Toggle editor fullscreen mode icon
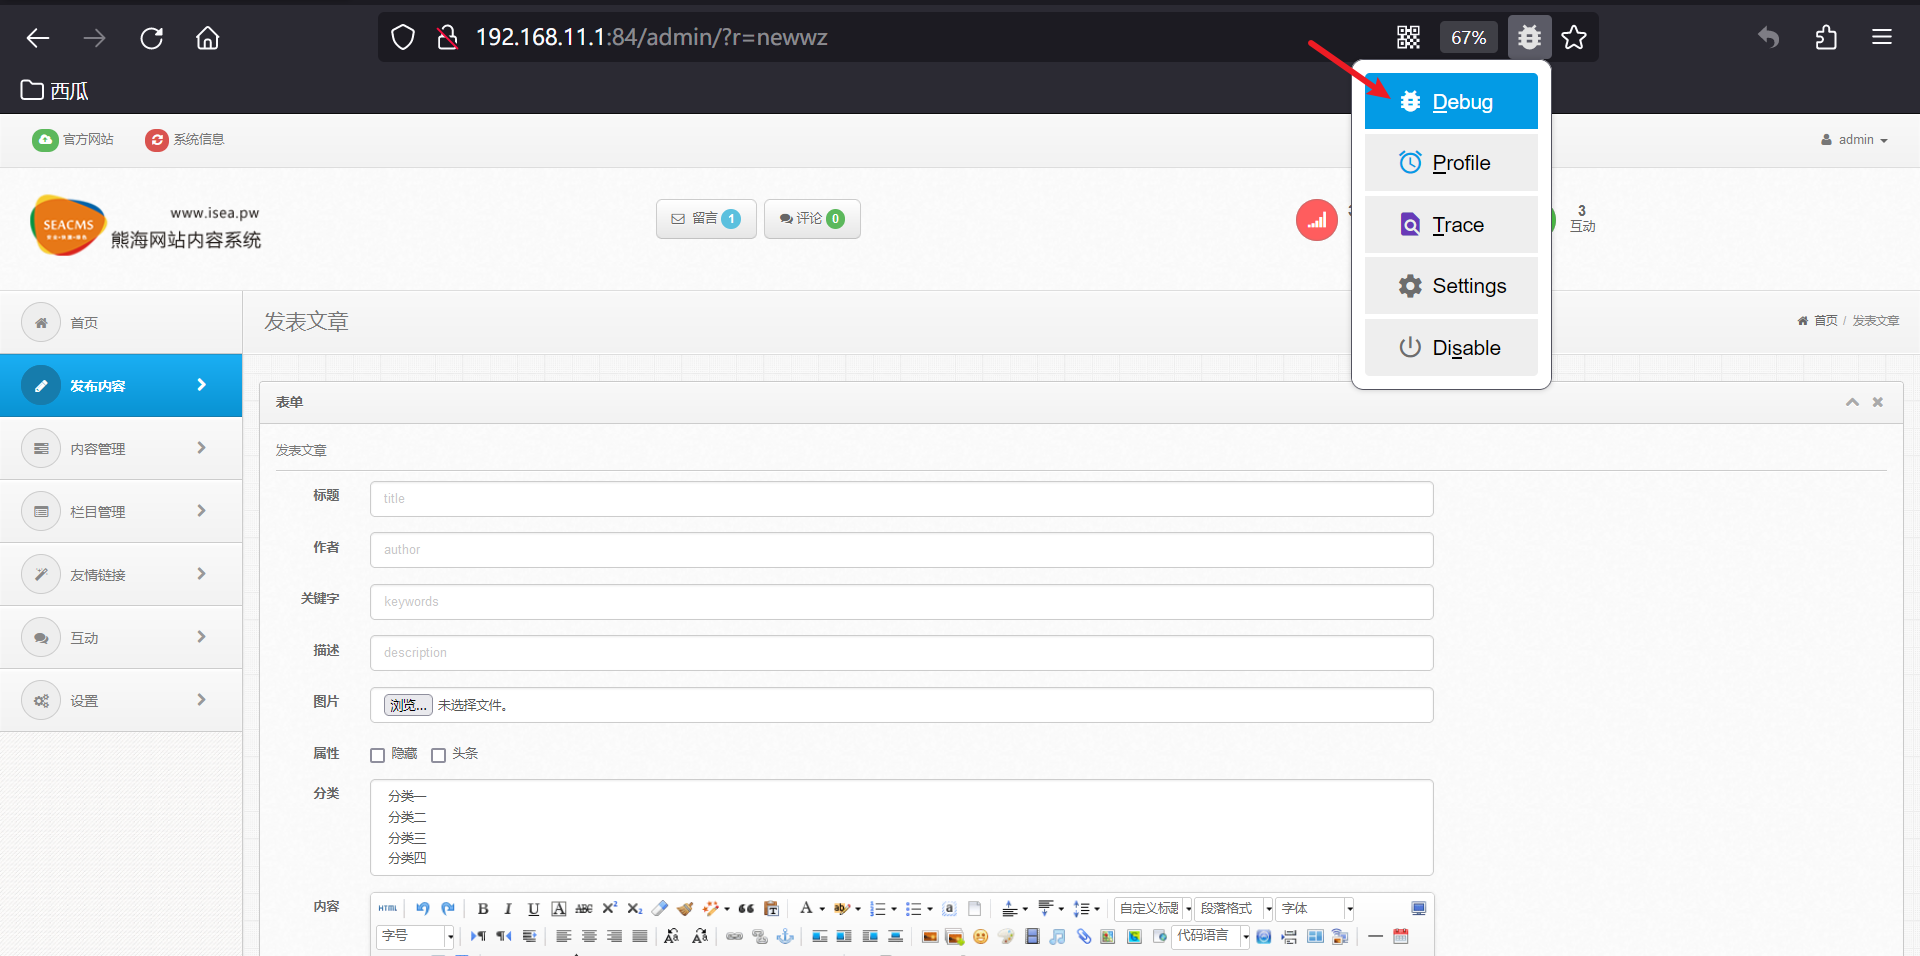Viewport: 1920px width, 956px height. [1418, 908]
